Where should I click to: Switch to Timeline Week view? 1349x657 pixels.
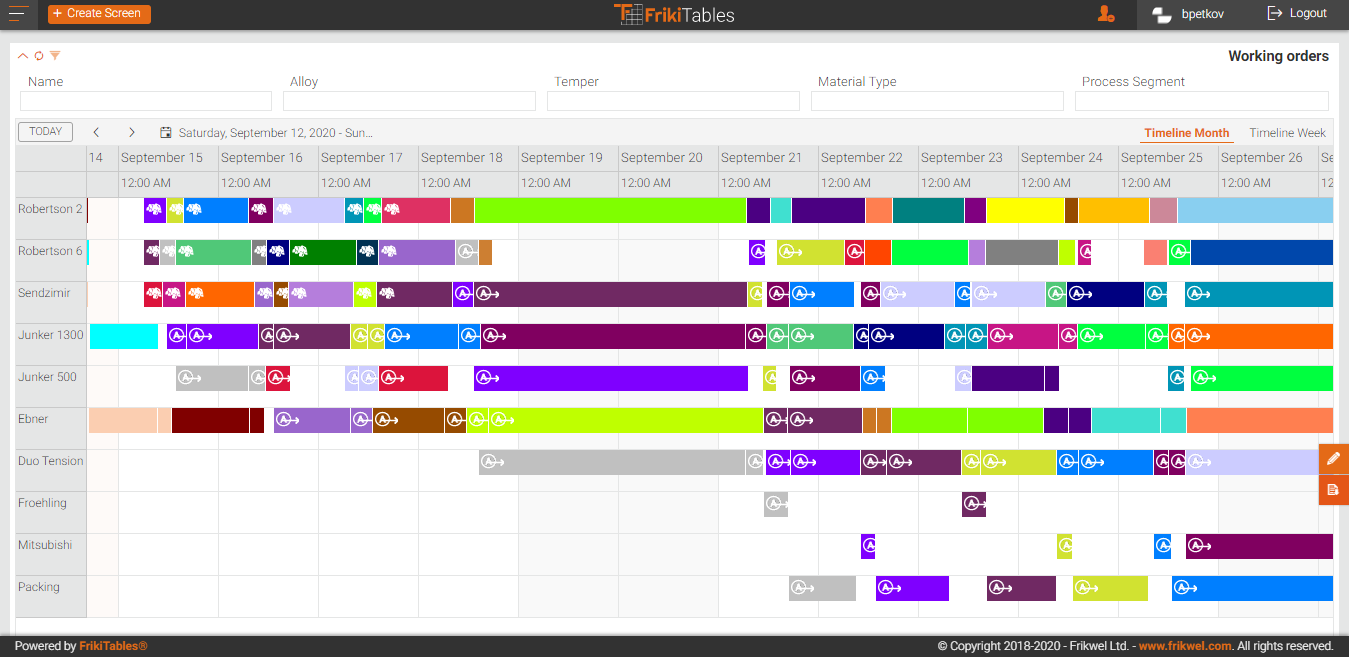[1287, 133]
